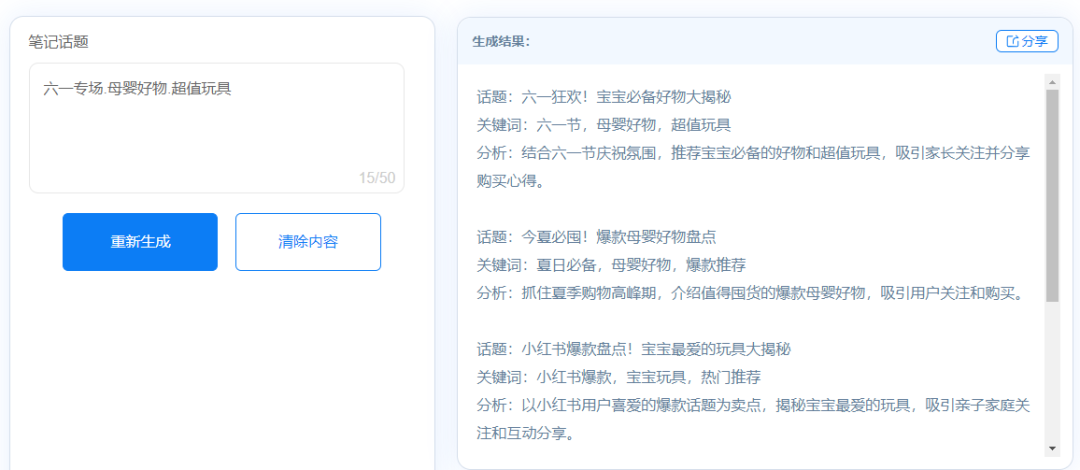The height and width of the screenshot is (470, 1080).
Task: Click the 生成结果 heading
Action: (501, 41)
